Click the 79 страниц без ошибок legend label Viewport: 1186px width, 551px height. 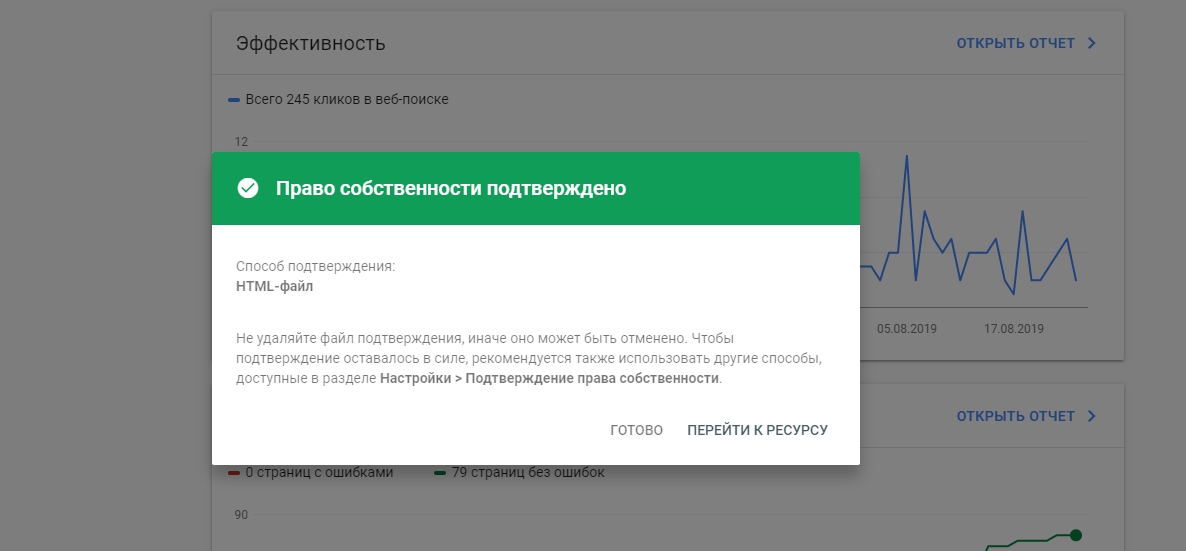tap(528, 473)
